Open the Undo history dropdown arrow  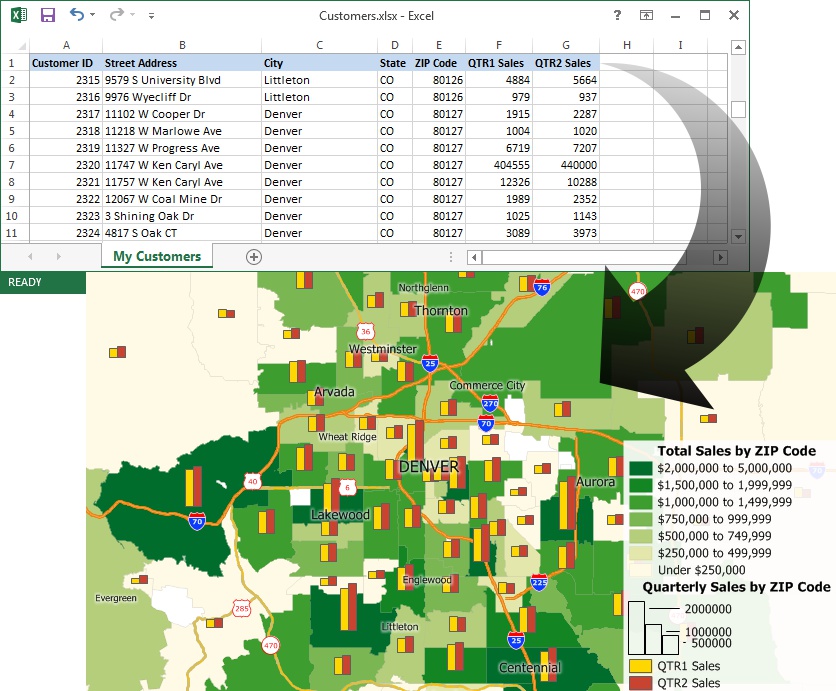point(93,16)
